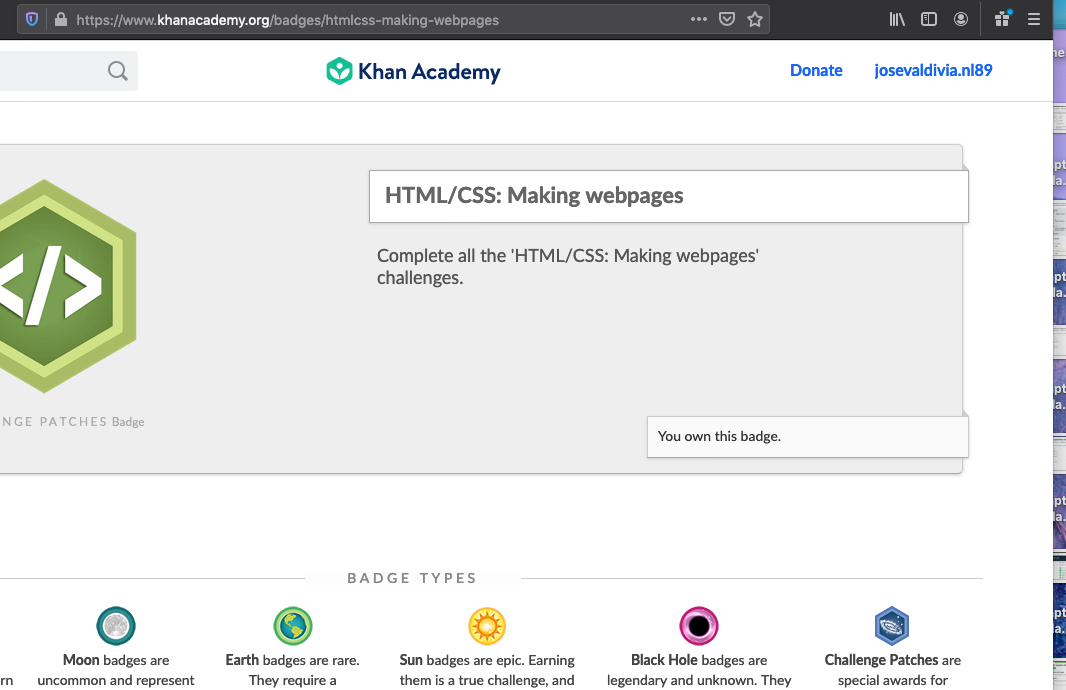Toggle Firefox sidebar view
This screenshot has height=690, width=1066.
(929, 19)
